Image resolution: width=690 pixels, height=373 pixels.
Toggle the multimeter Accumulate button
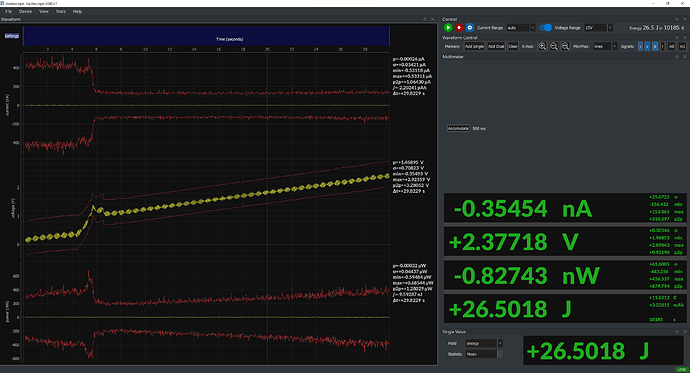(458, 128)
